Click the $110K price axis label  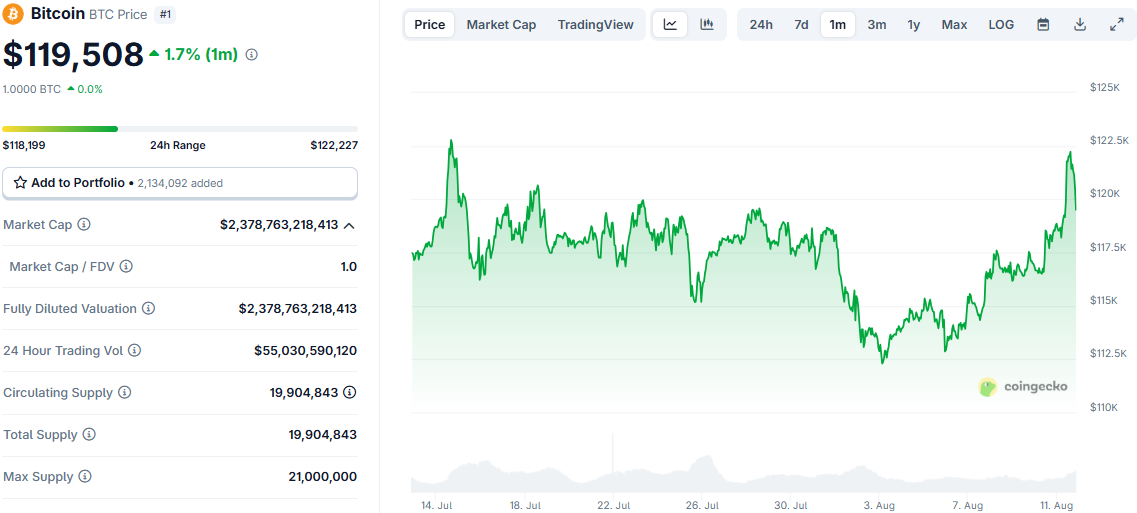point(1104,407)
